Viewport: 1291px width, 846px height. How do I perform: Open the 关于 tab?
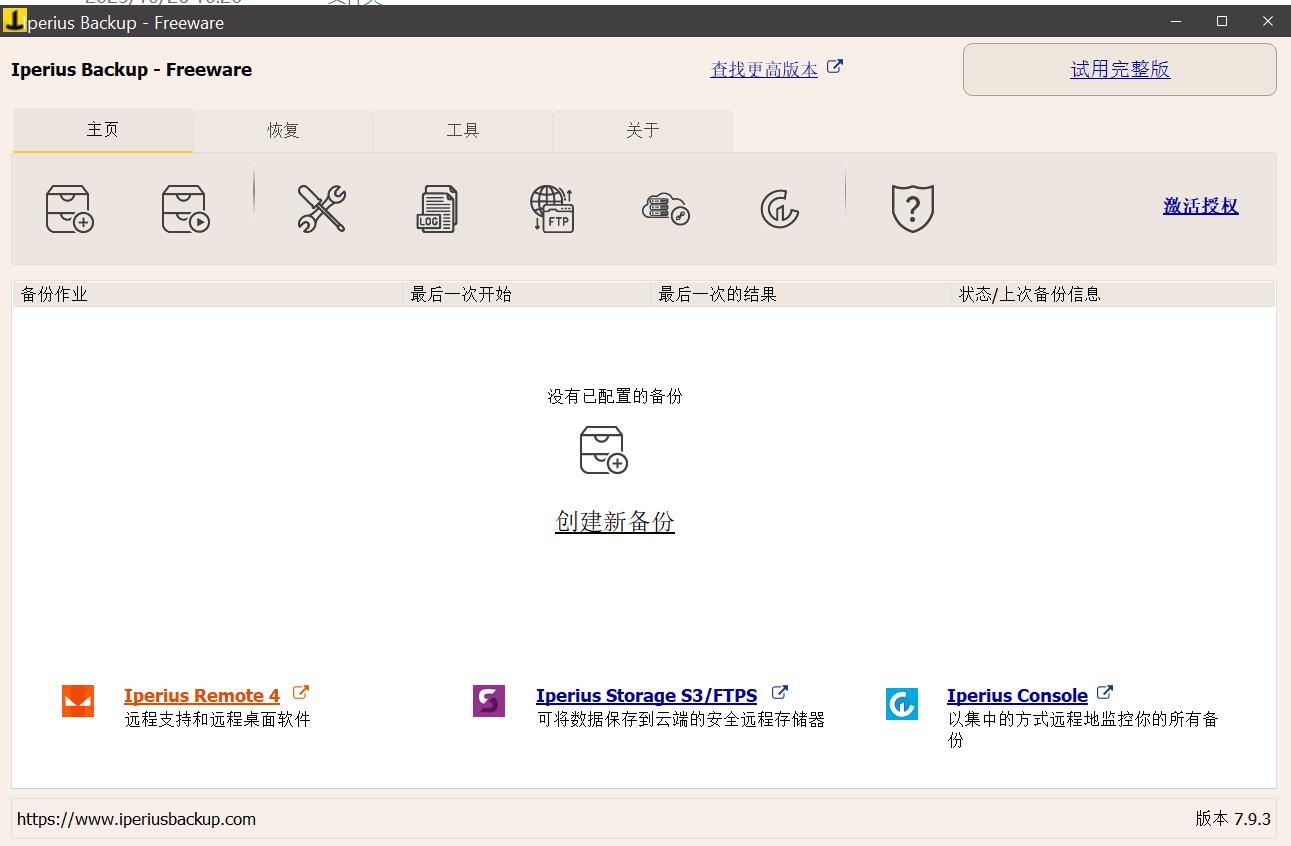pyautogui.click(x=643, y=130)
